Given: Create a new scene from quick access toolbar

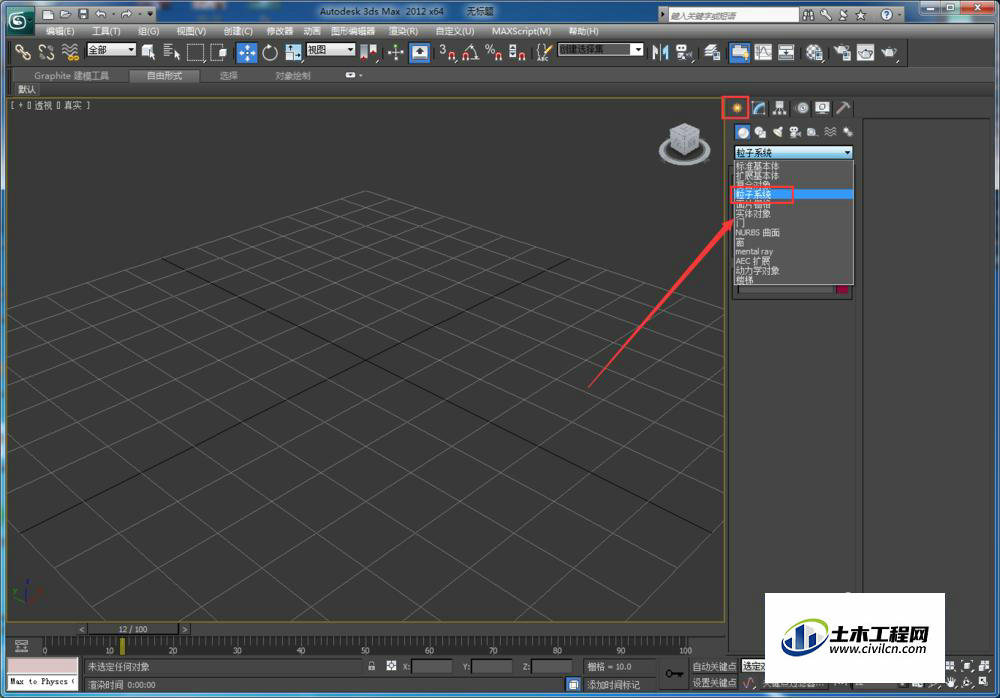Looking at the screenshot, I should [48, 13].
